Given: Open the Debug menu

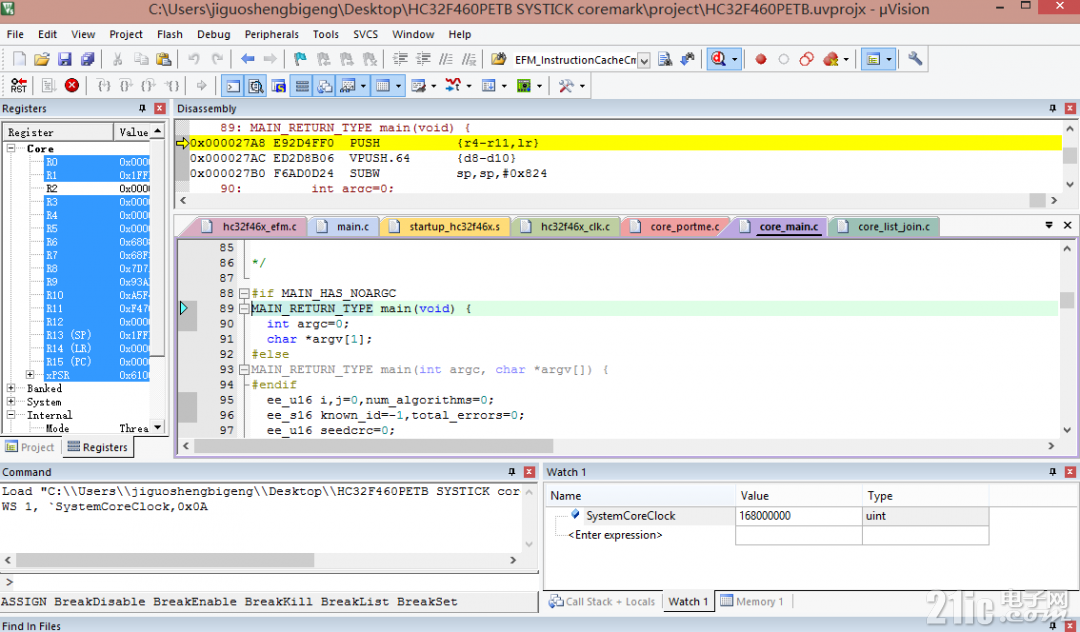Looking at the screenshot, I should [214, 34].
